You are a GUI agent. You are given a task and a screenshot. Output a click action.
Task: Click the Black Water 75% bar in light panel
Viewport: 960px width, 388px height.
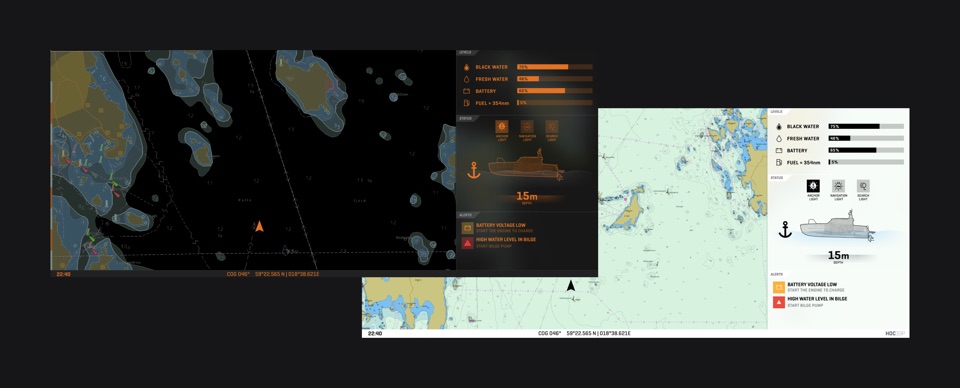pyautogui.click(x=866, y=127)
